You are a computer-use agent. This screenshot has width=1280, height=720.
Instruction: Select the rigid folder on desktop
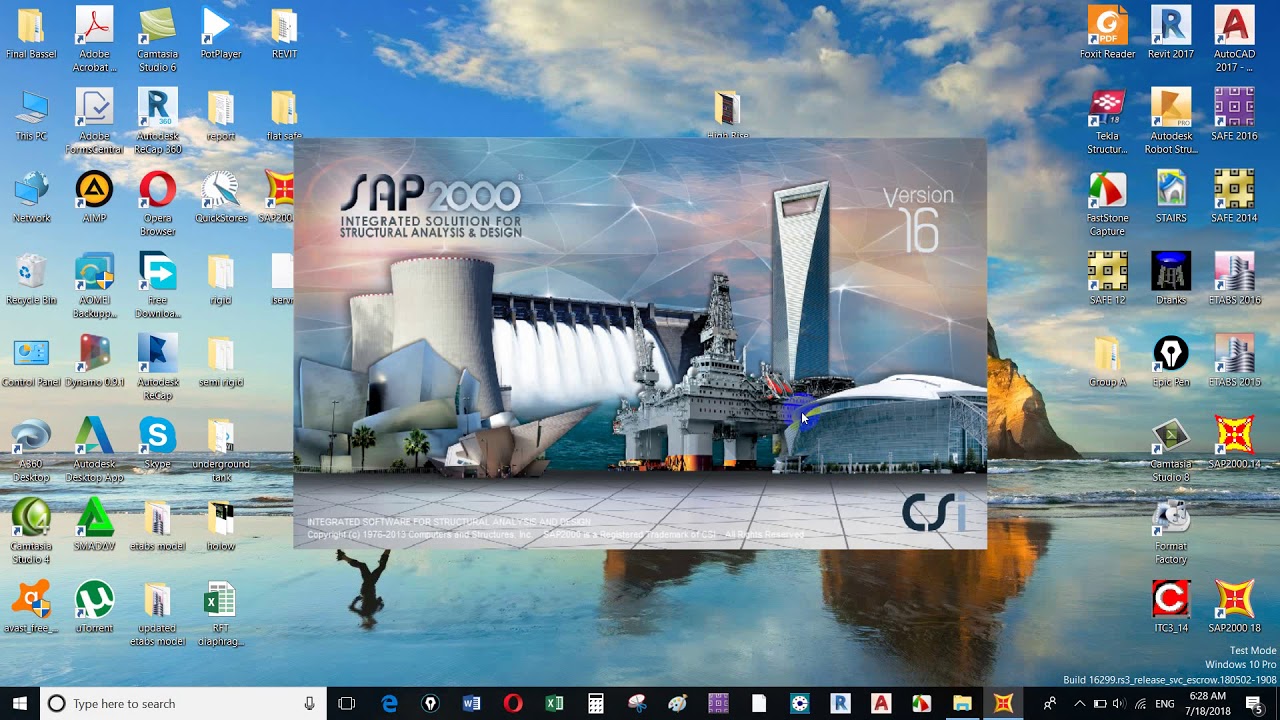click(220, 278)
